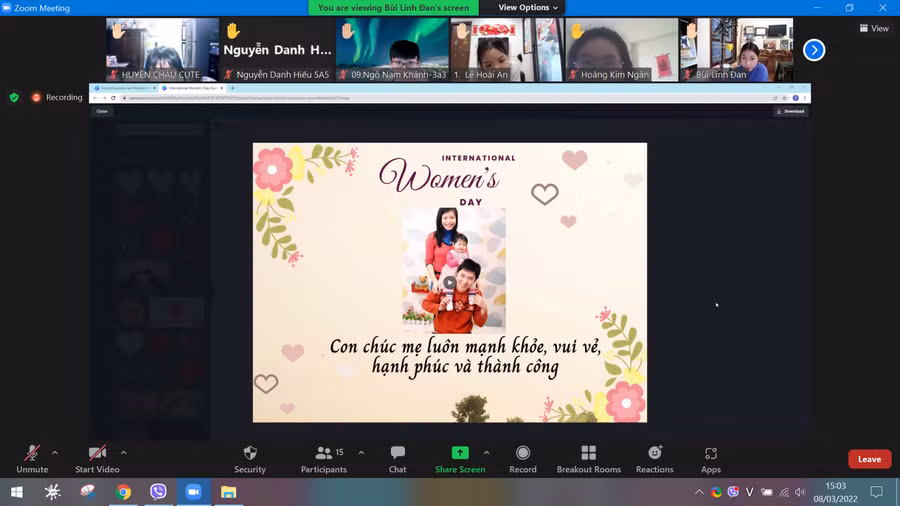Open the Chat panel
Viewport: 900px width, 506px height.
(x=397, y=454)
